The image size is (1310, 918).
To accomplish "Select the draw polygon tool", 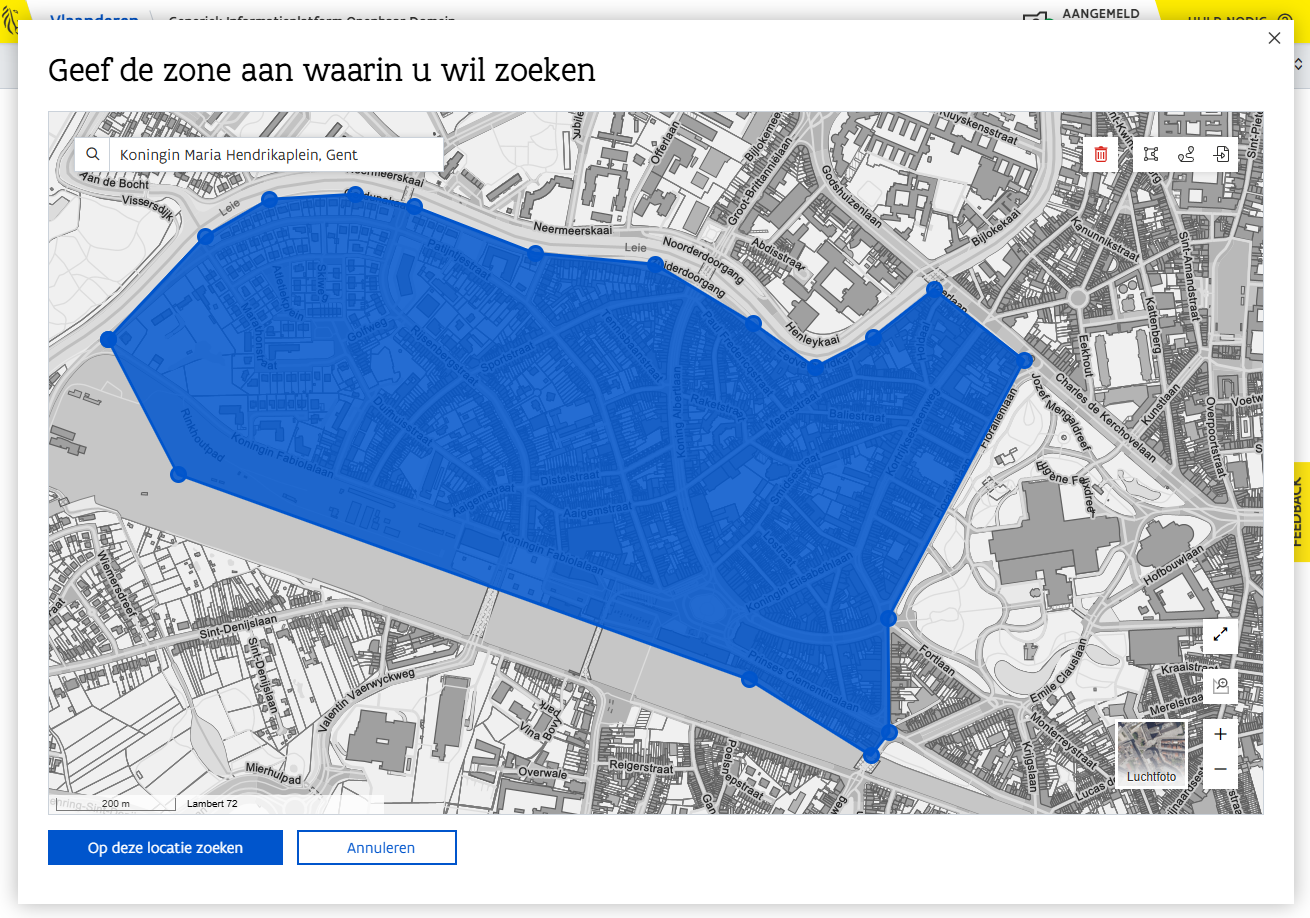I will coord(1151,154).
